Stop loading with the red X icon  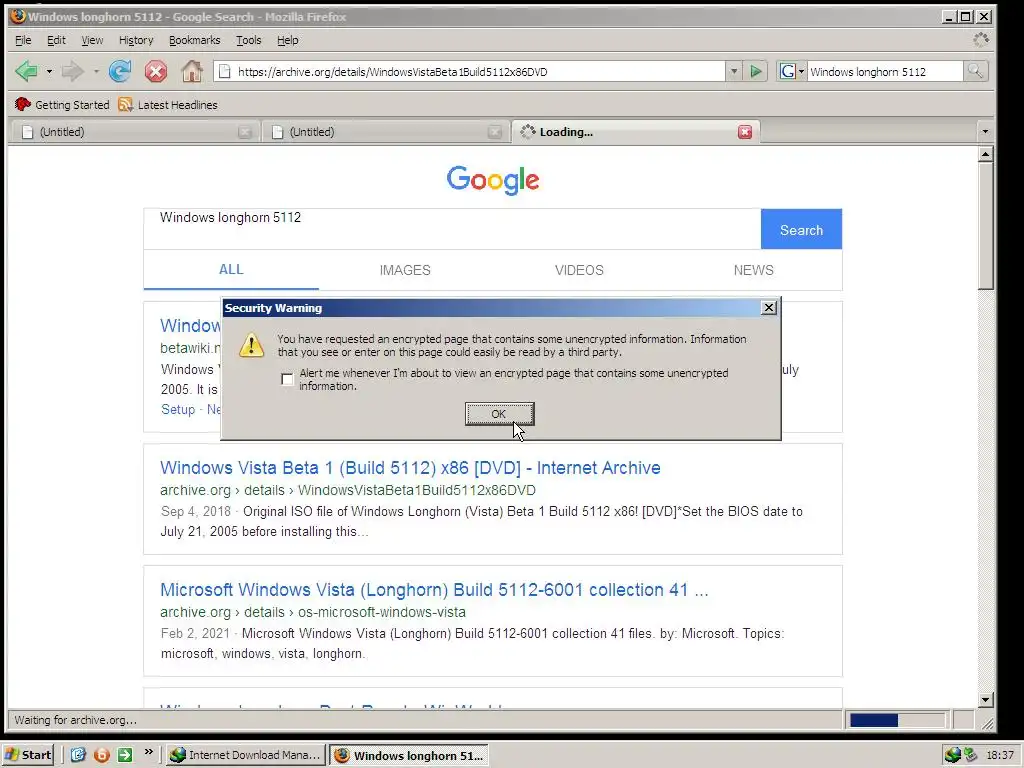tap(155, 71)
